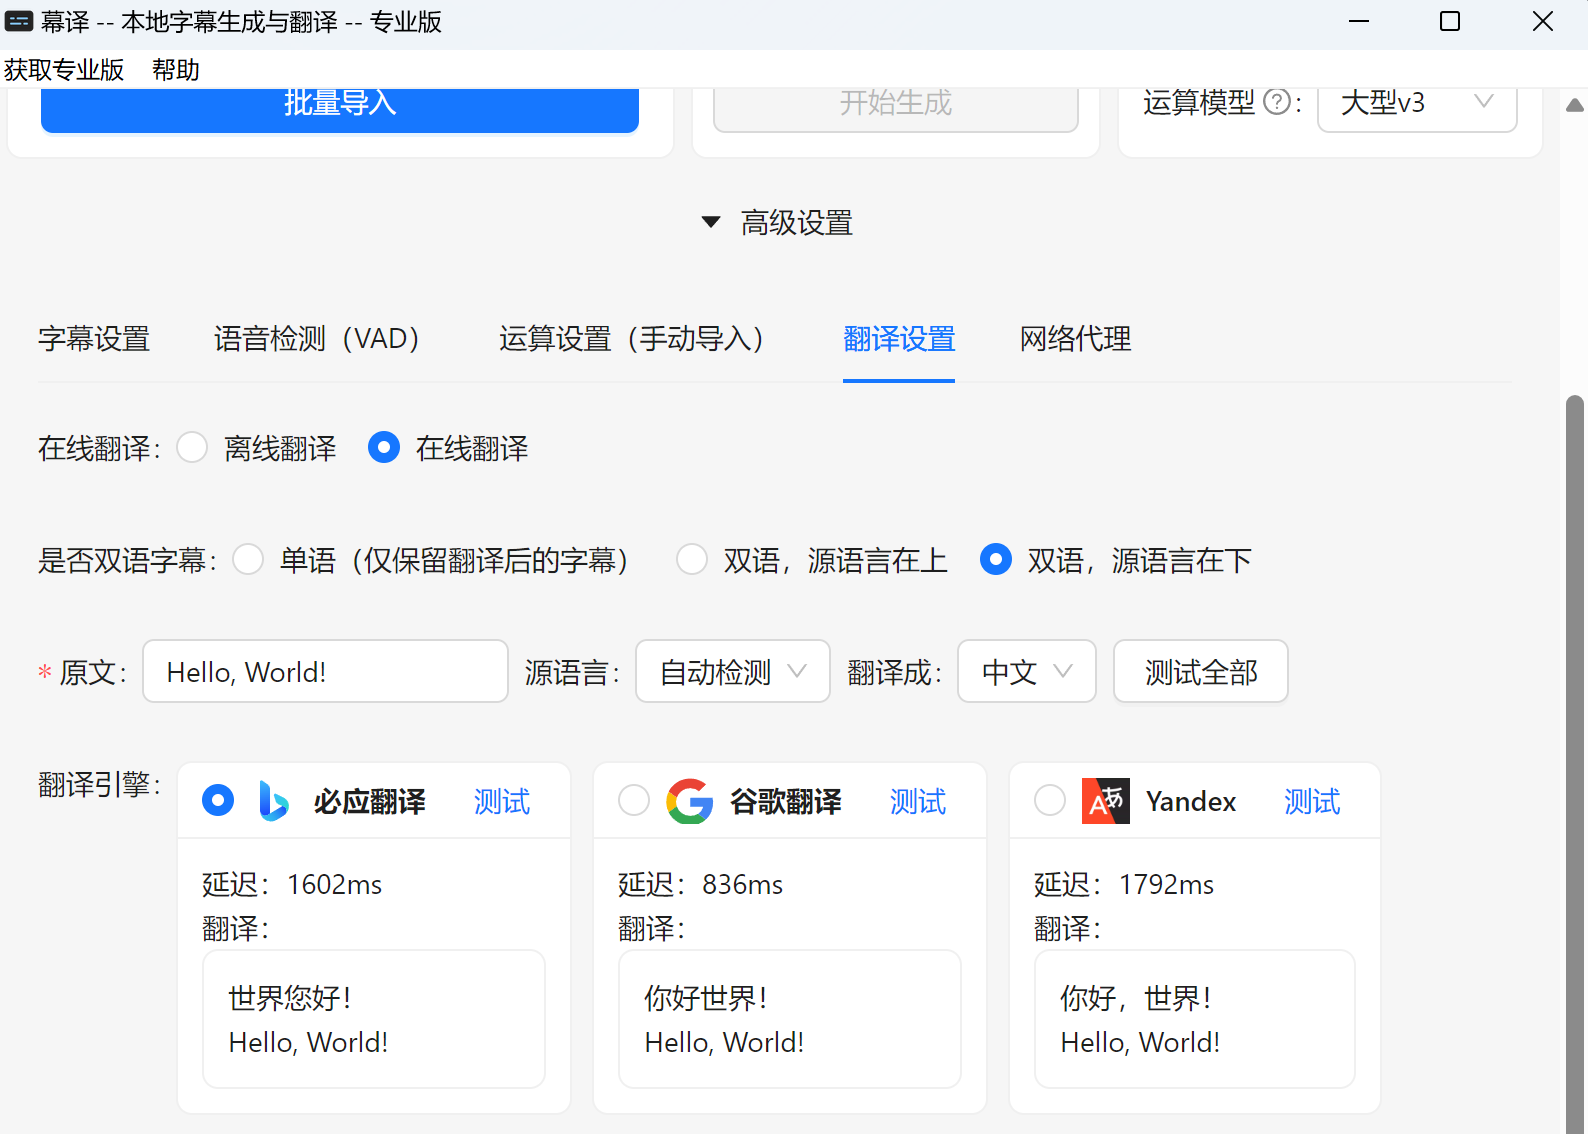Click the Google translate logo icon
1588x1134 pixels.
coord(689,801)
